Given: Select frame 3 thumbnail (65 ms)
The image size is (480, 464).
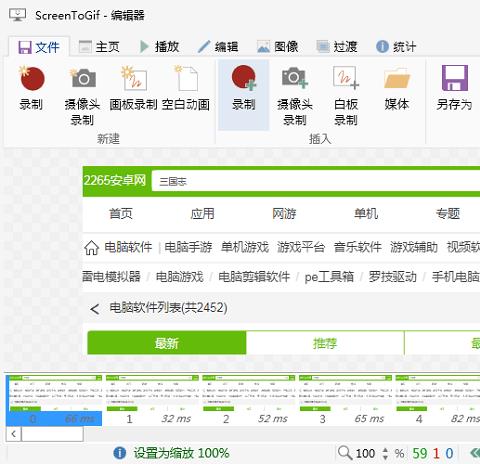Looking at the screenshot, I should (x=345, y=401).
